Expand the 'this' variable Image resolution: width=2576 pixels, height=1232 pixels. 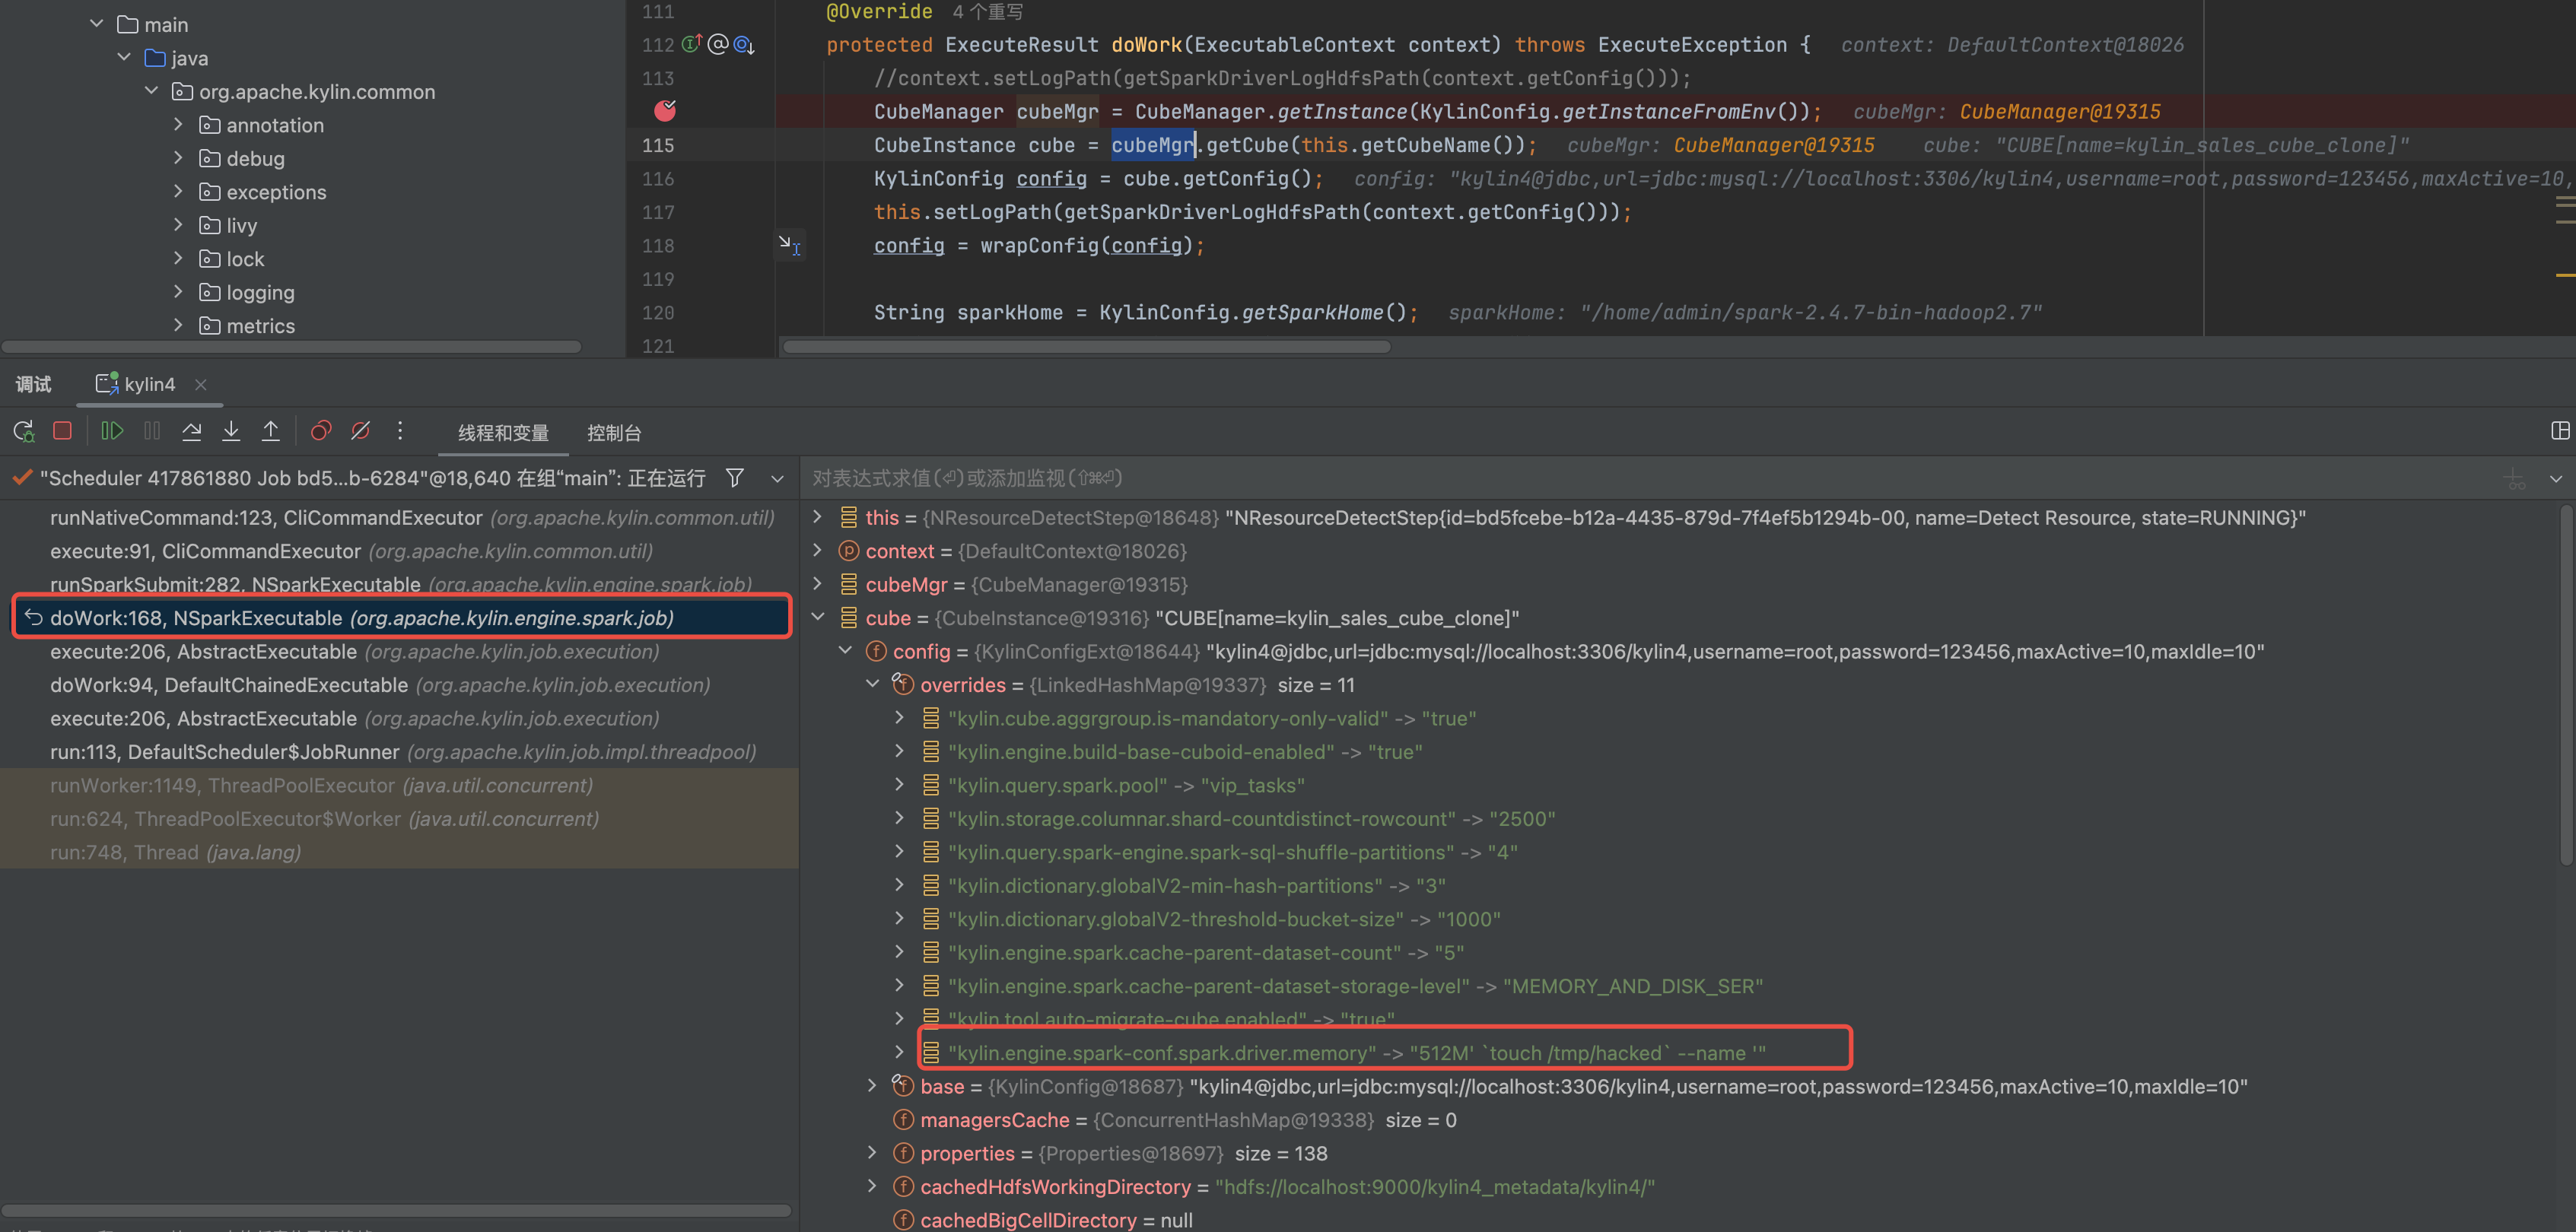pos(818,517)
